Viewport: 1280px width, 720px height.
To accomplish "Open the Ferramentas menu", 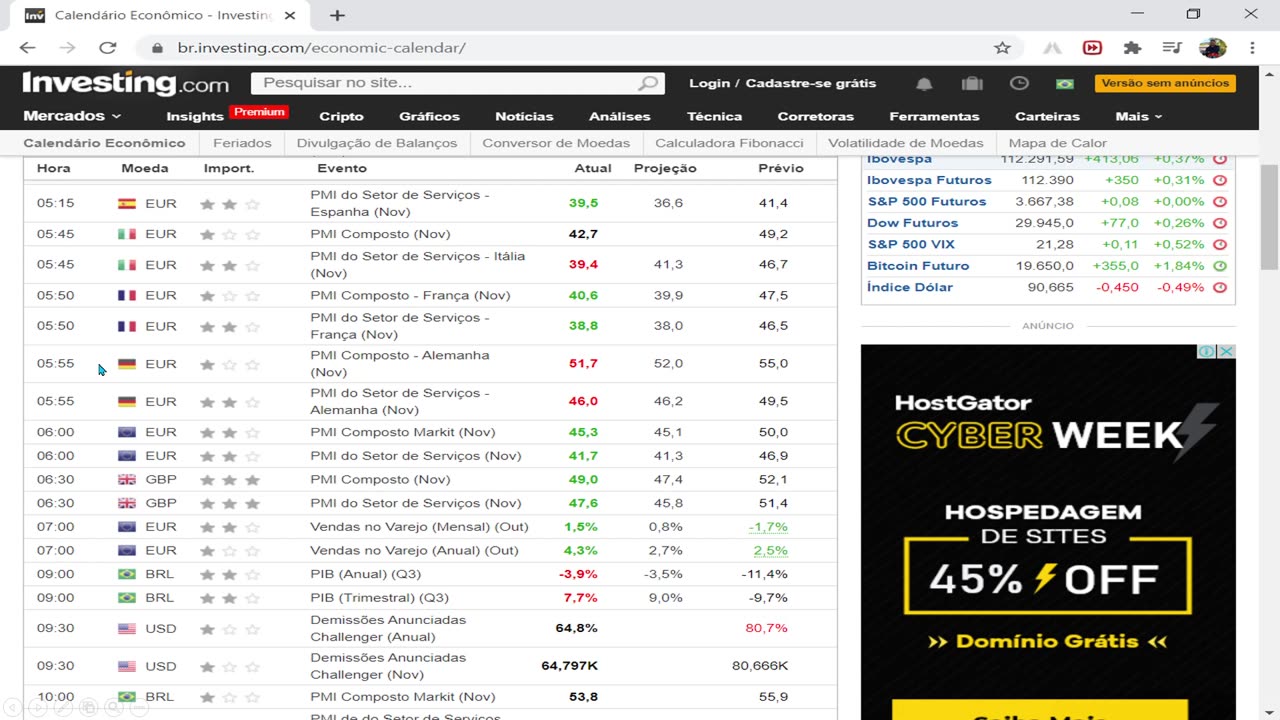I will (934, 116).
